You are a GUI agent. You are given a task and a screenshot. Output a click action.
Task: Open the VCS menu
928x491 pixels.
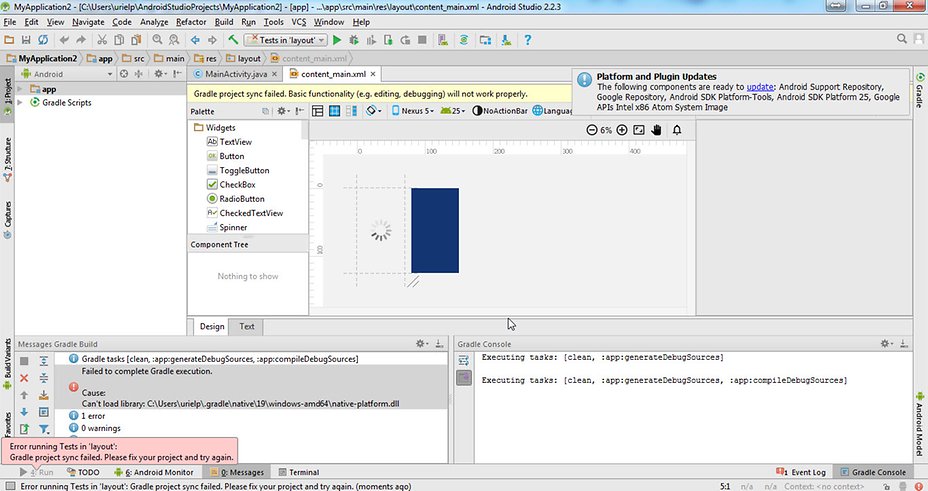tap(299, 22)
